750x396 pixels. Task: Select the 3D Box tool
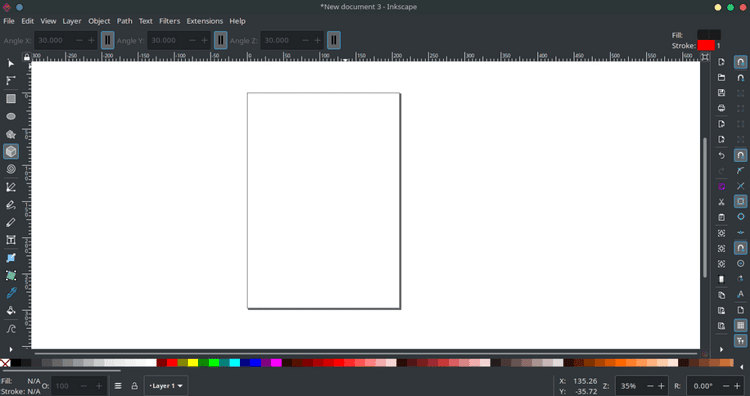coord(11,152)
